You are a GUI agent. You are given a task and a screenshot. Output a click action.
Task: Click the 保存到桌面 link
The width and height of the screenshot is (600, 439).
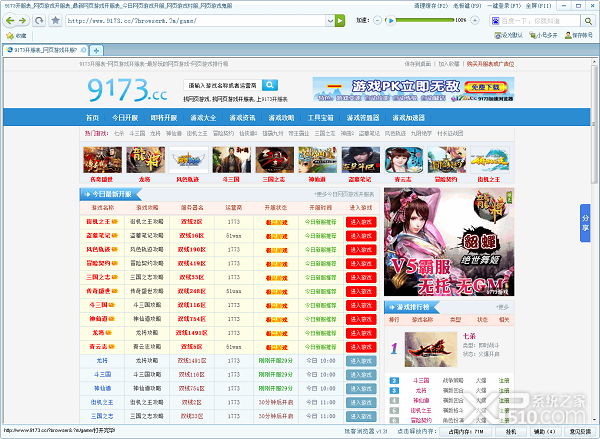[418, 64]
